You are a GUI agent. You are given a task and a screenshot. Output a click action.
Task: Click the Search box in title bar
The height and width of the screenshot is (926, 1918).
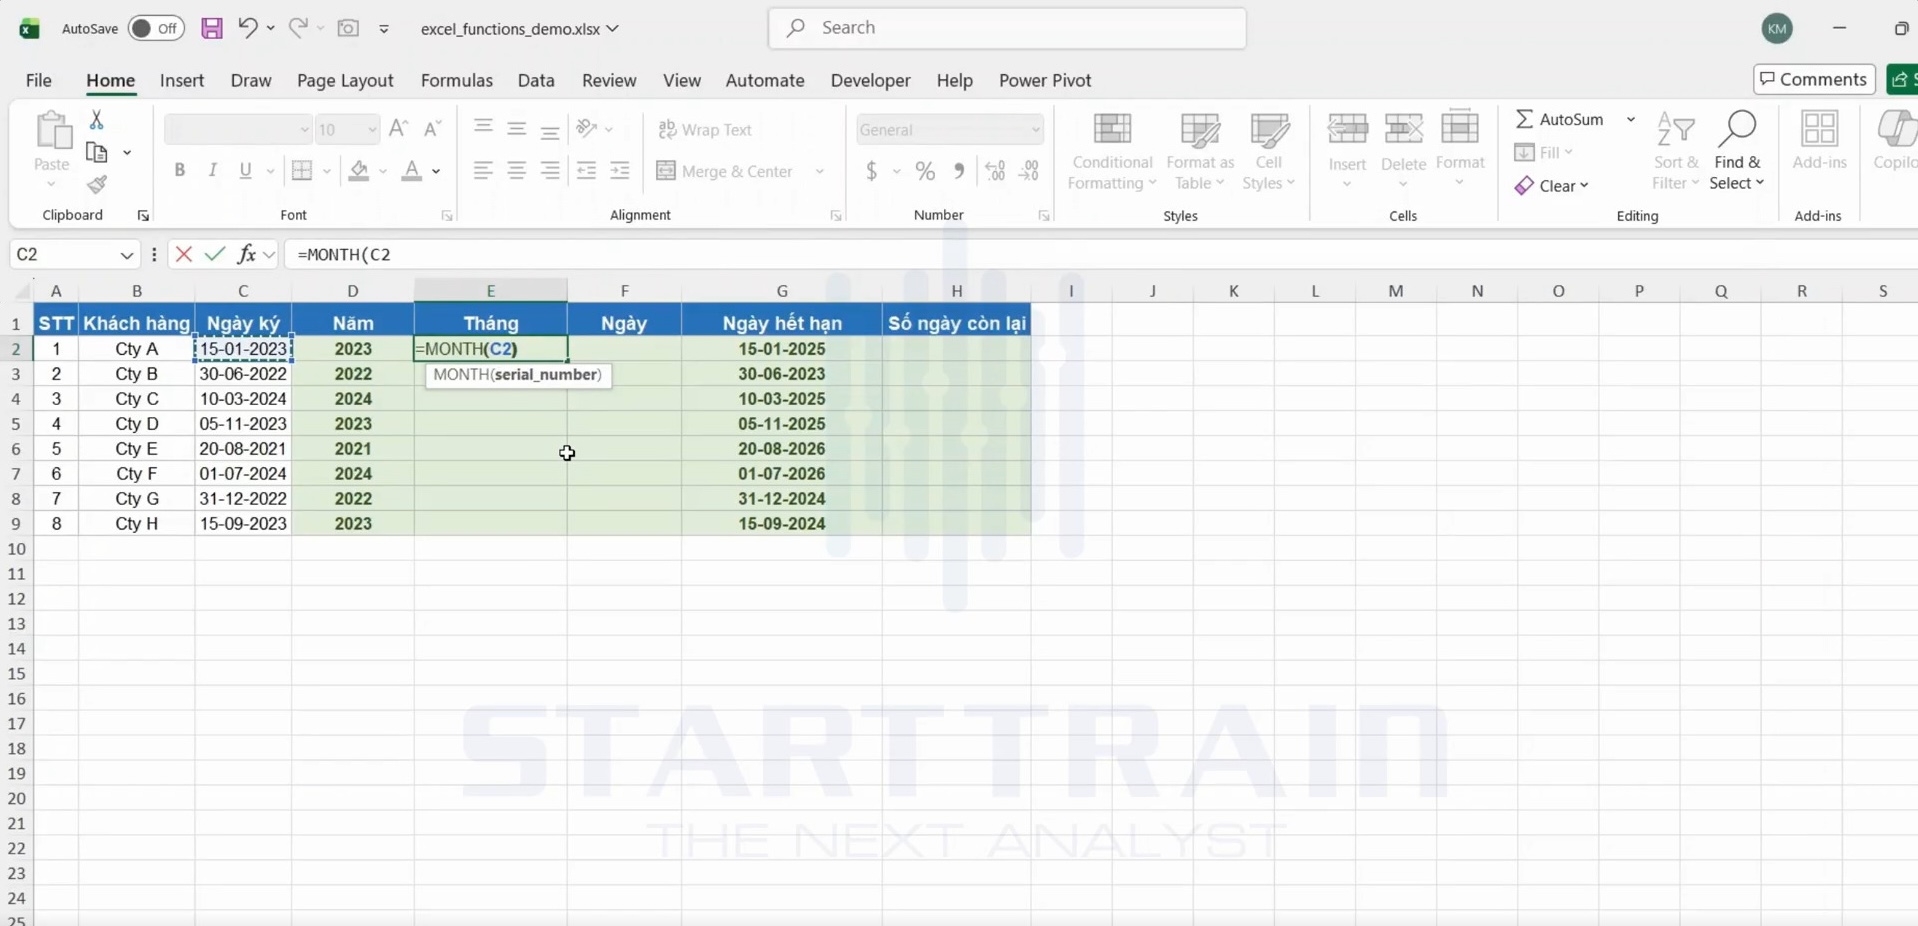coord(1007,28)
